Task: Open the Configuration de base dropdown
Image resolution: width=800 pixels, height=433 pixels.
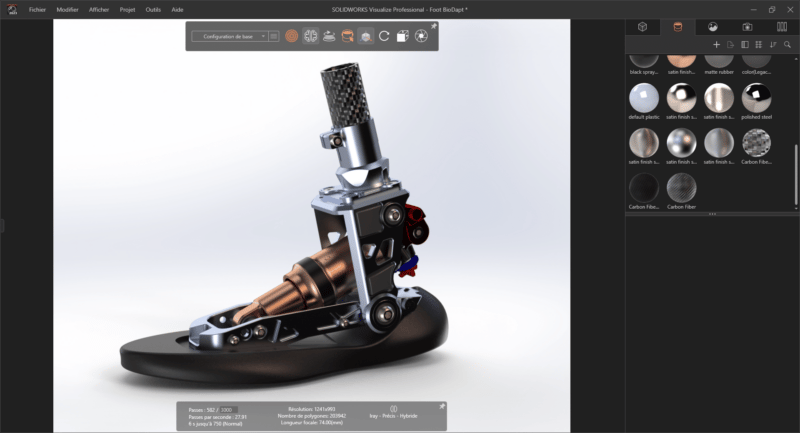Action: click(230, 36)
